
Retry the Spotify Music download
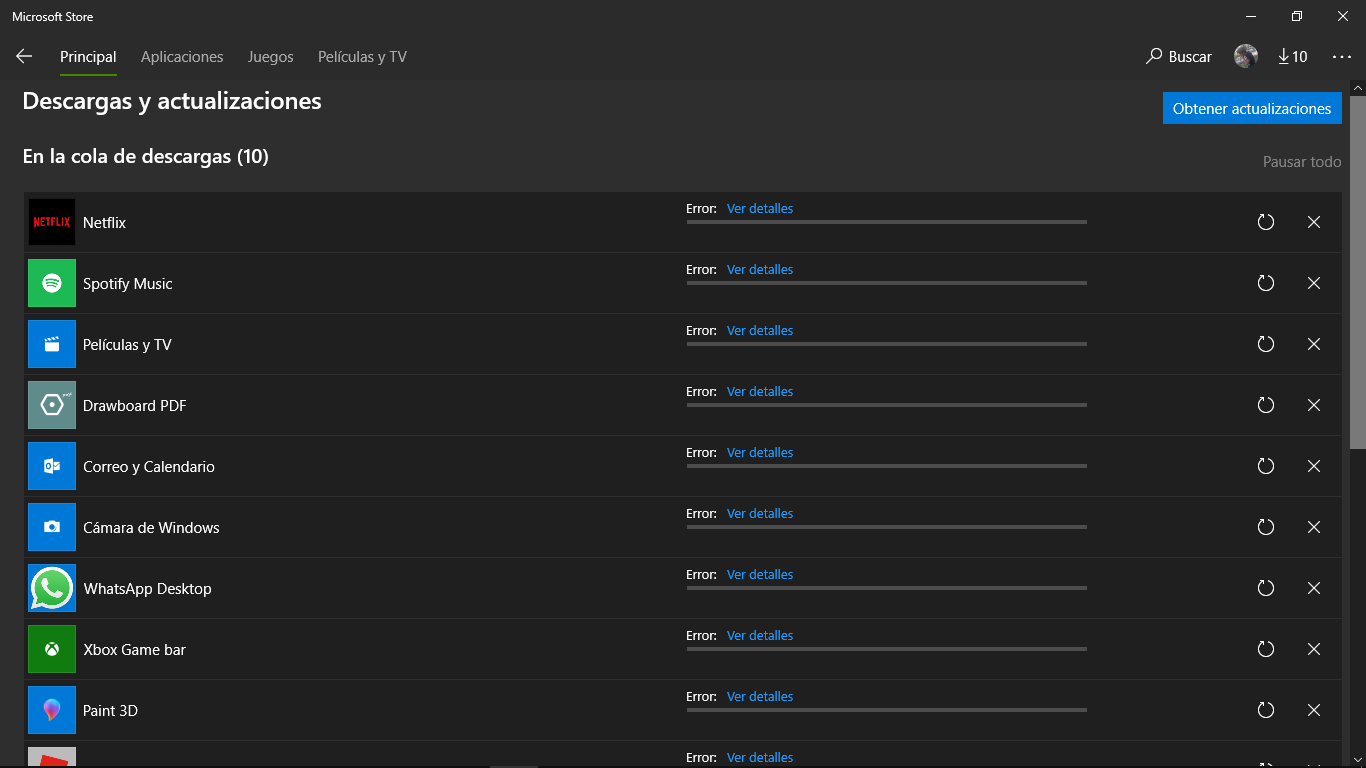pos(1266,283)
